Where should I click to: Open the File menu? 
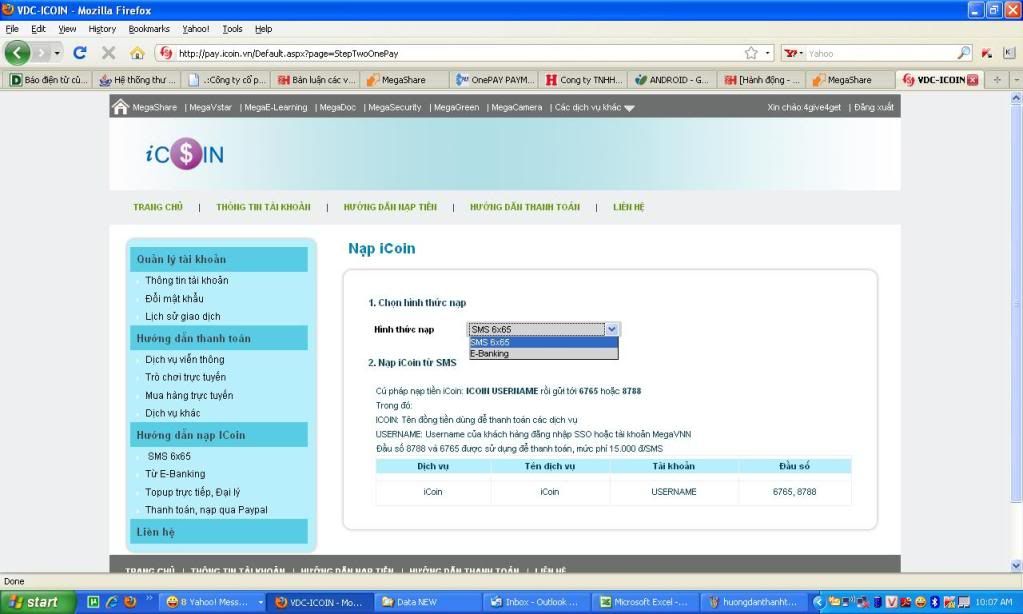12,29
